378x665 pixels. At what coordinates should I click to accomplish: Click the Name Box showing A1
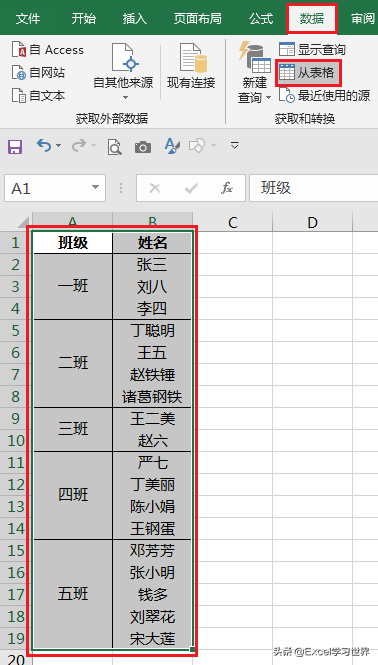55,188
